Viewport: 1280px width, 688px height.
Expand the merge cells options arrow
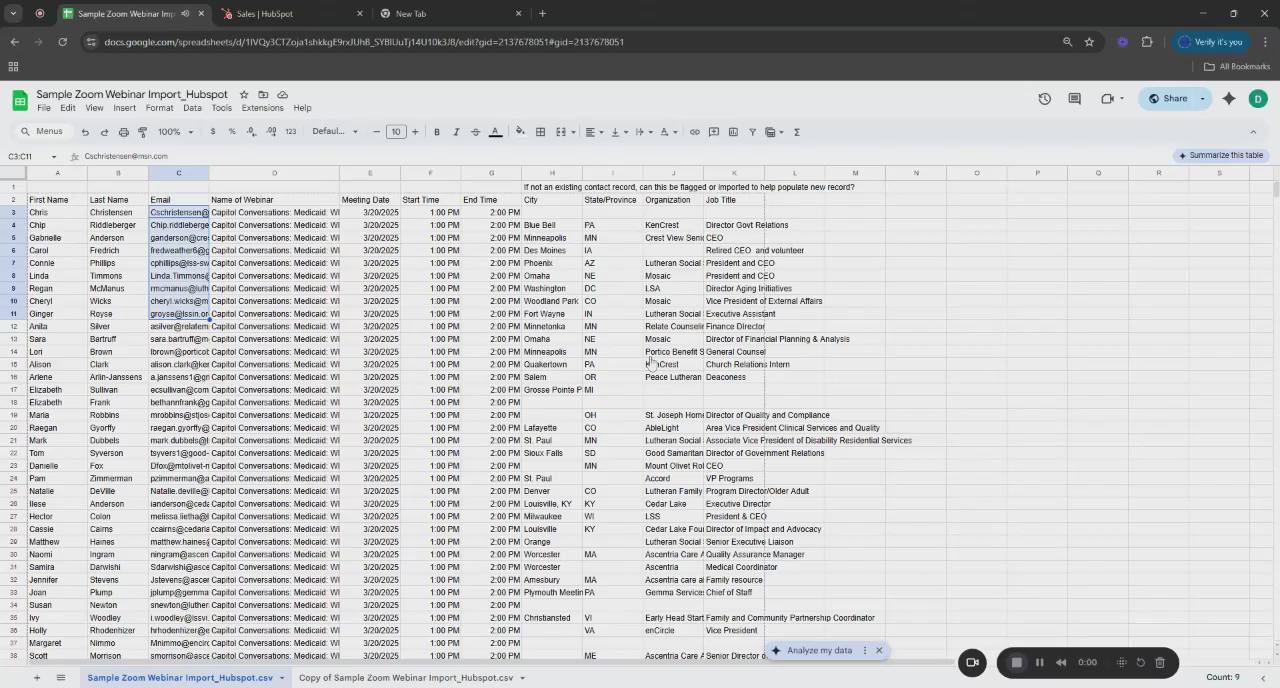[573, 132]
